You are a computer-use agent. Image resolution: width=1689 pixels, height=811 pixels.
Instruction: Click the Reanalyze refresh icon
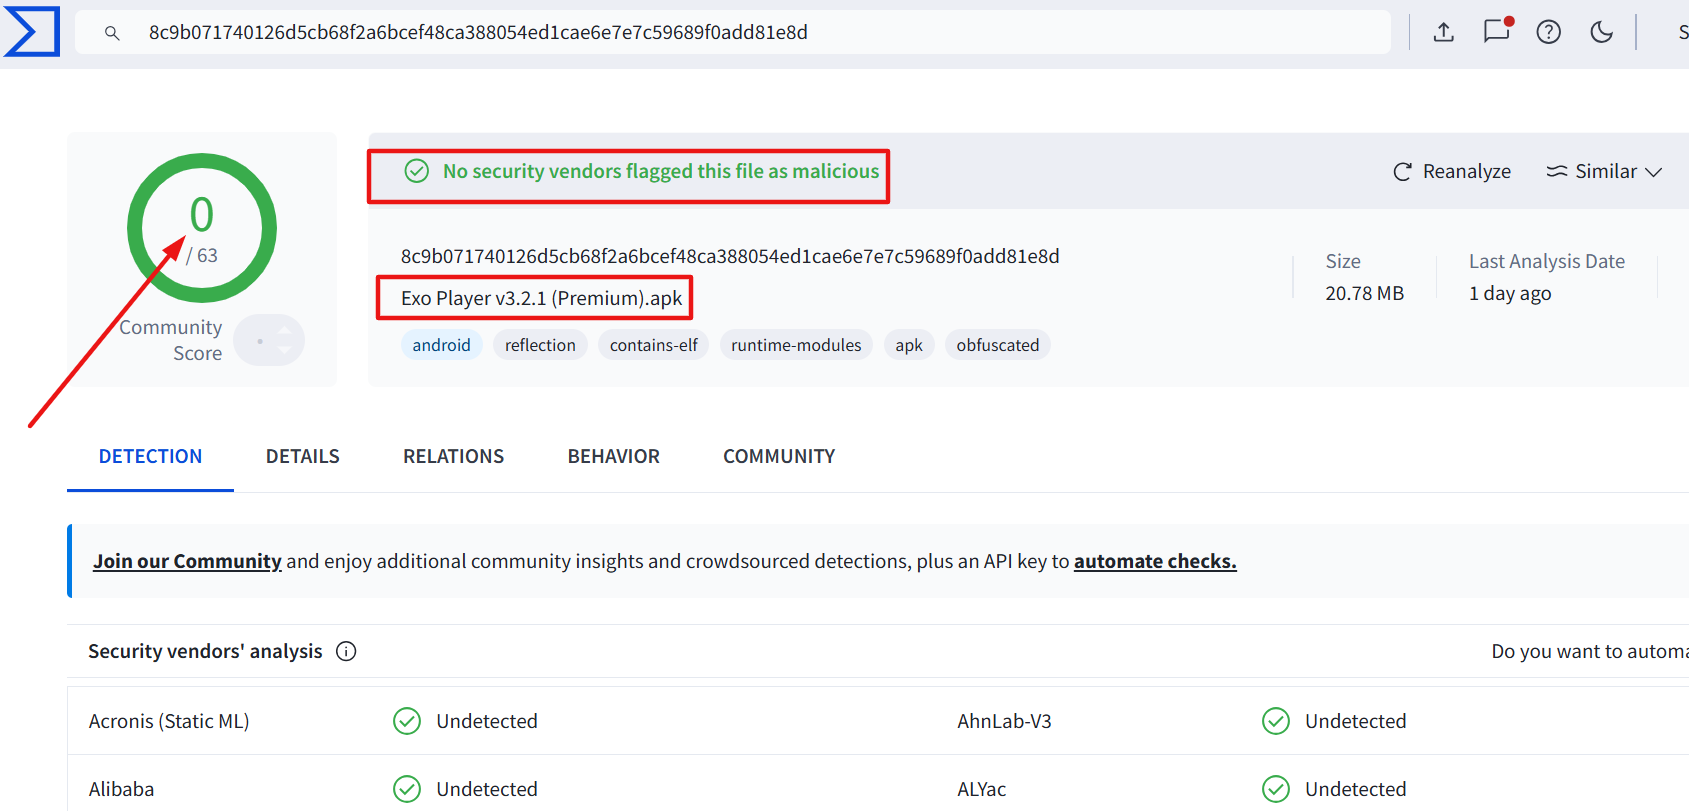point(1402,172)
